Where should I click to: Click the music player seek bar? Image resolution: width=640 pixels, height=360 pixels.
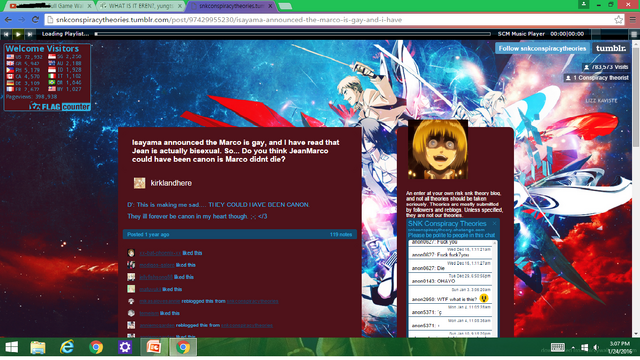[x=293, y=34]
